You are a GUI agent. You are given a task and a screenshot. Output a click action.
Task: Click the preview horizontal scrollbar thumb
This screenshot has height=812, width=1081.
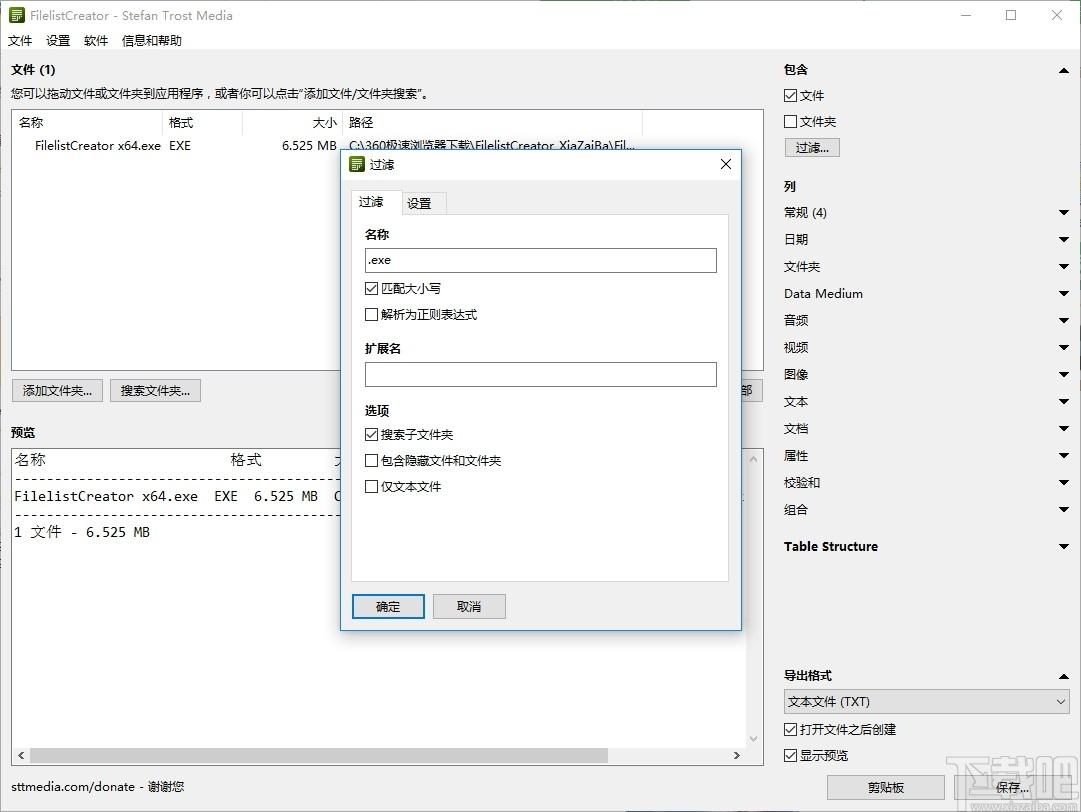click(319, 755)
